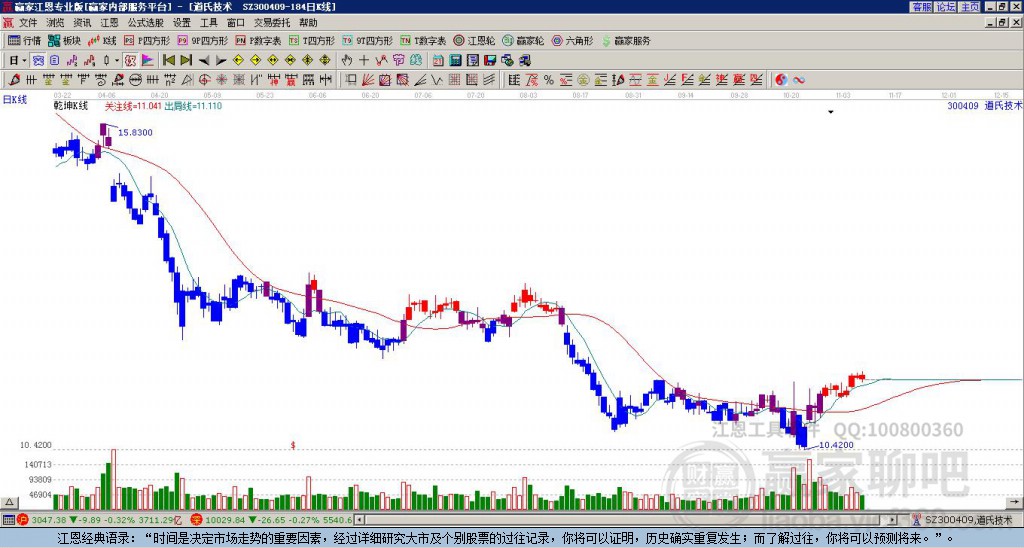Select the percent % retracement tool
1024x548 pixels.
pyautogui.click(x=549, y=80)
